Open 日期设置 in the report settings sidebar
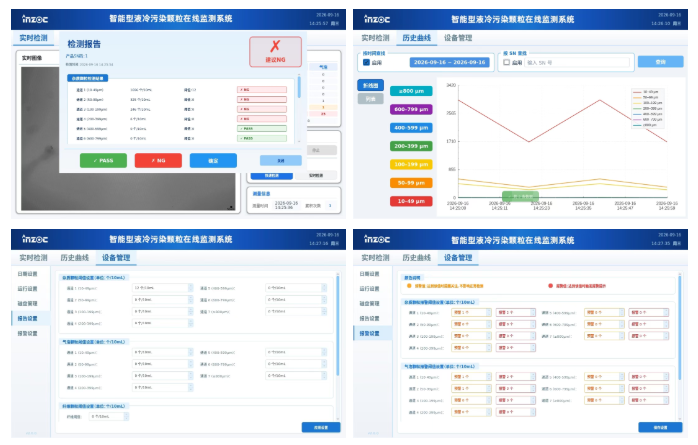698x445 pixels. [28, 274]
